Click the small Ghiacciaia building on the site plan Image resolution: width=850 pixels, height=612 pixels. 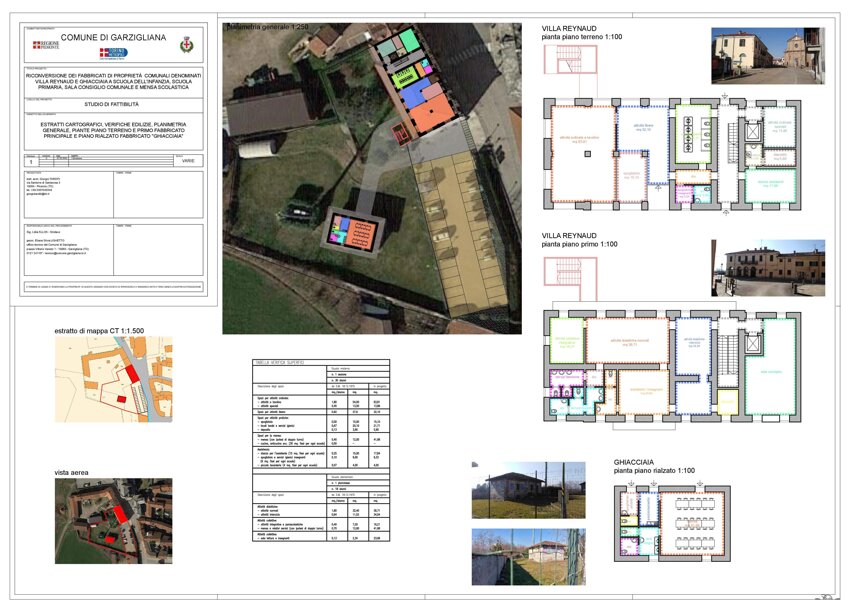point(355,230)
